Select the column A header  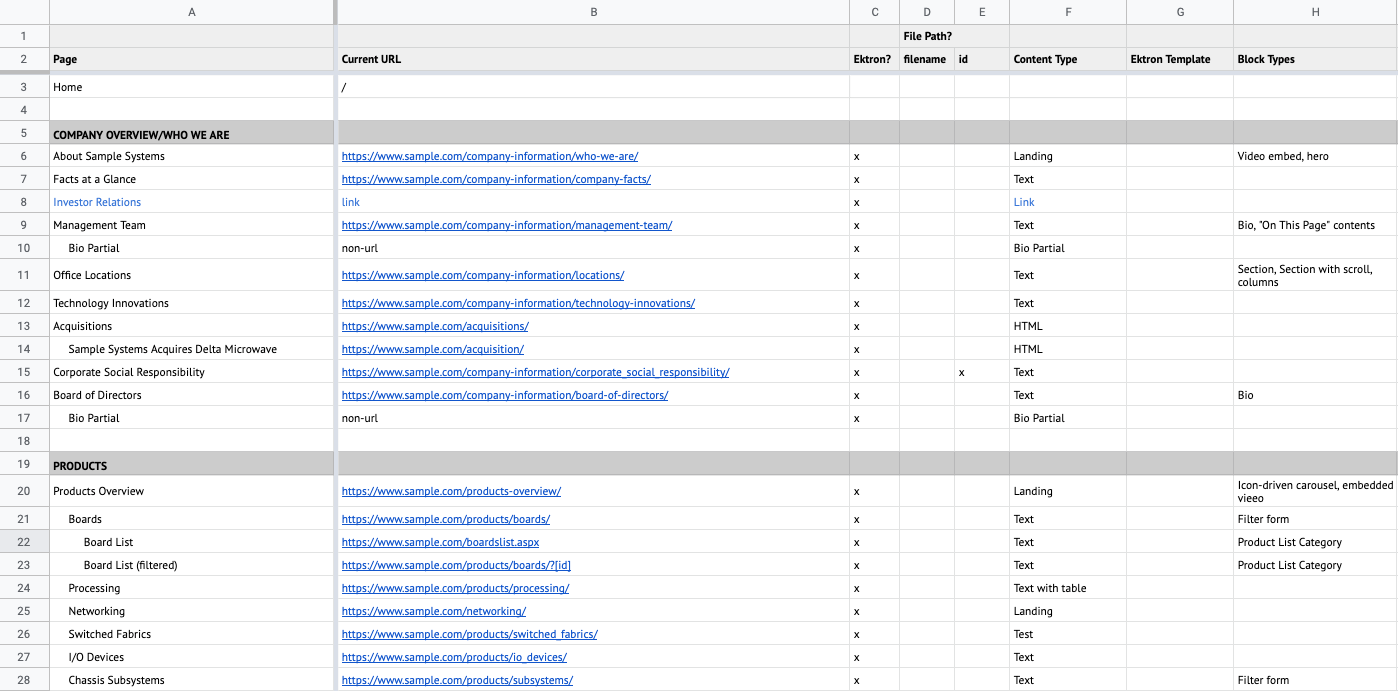point(191,12)
